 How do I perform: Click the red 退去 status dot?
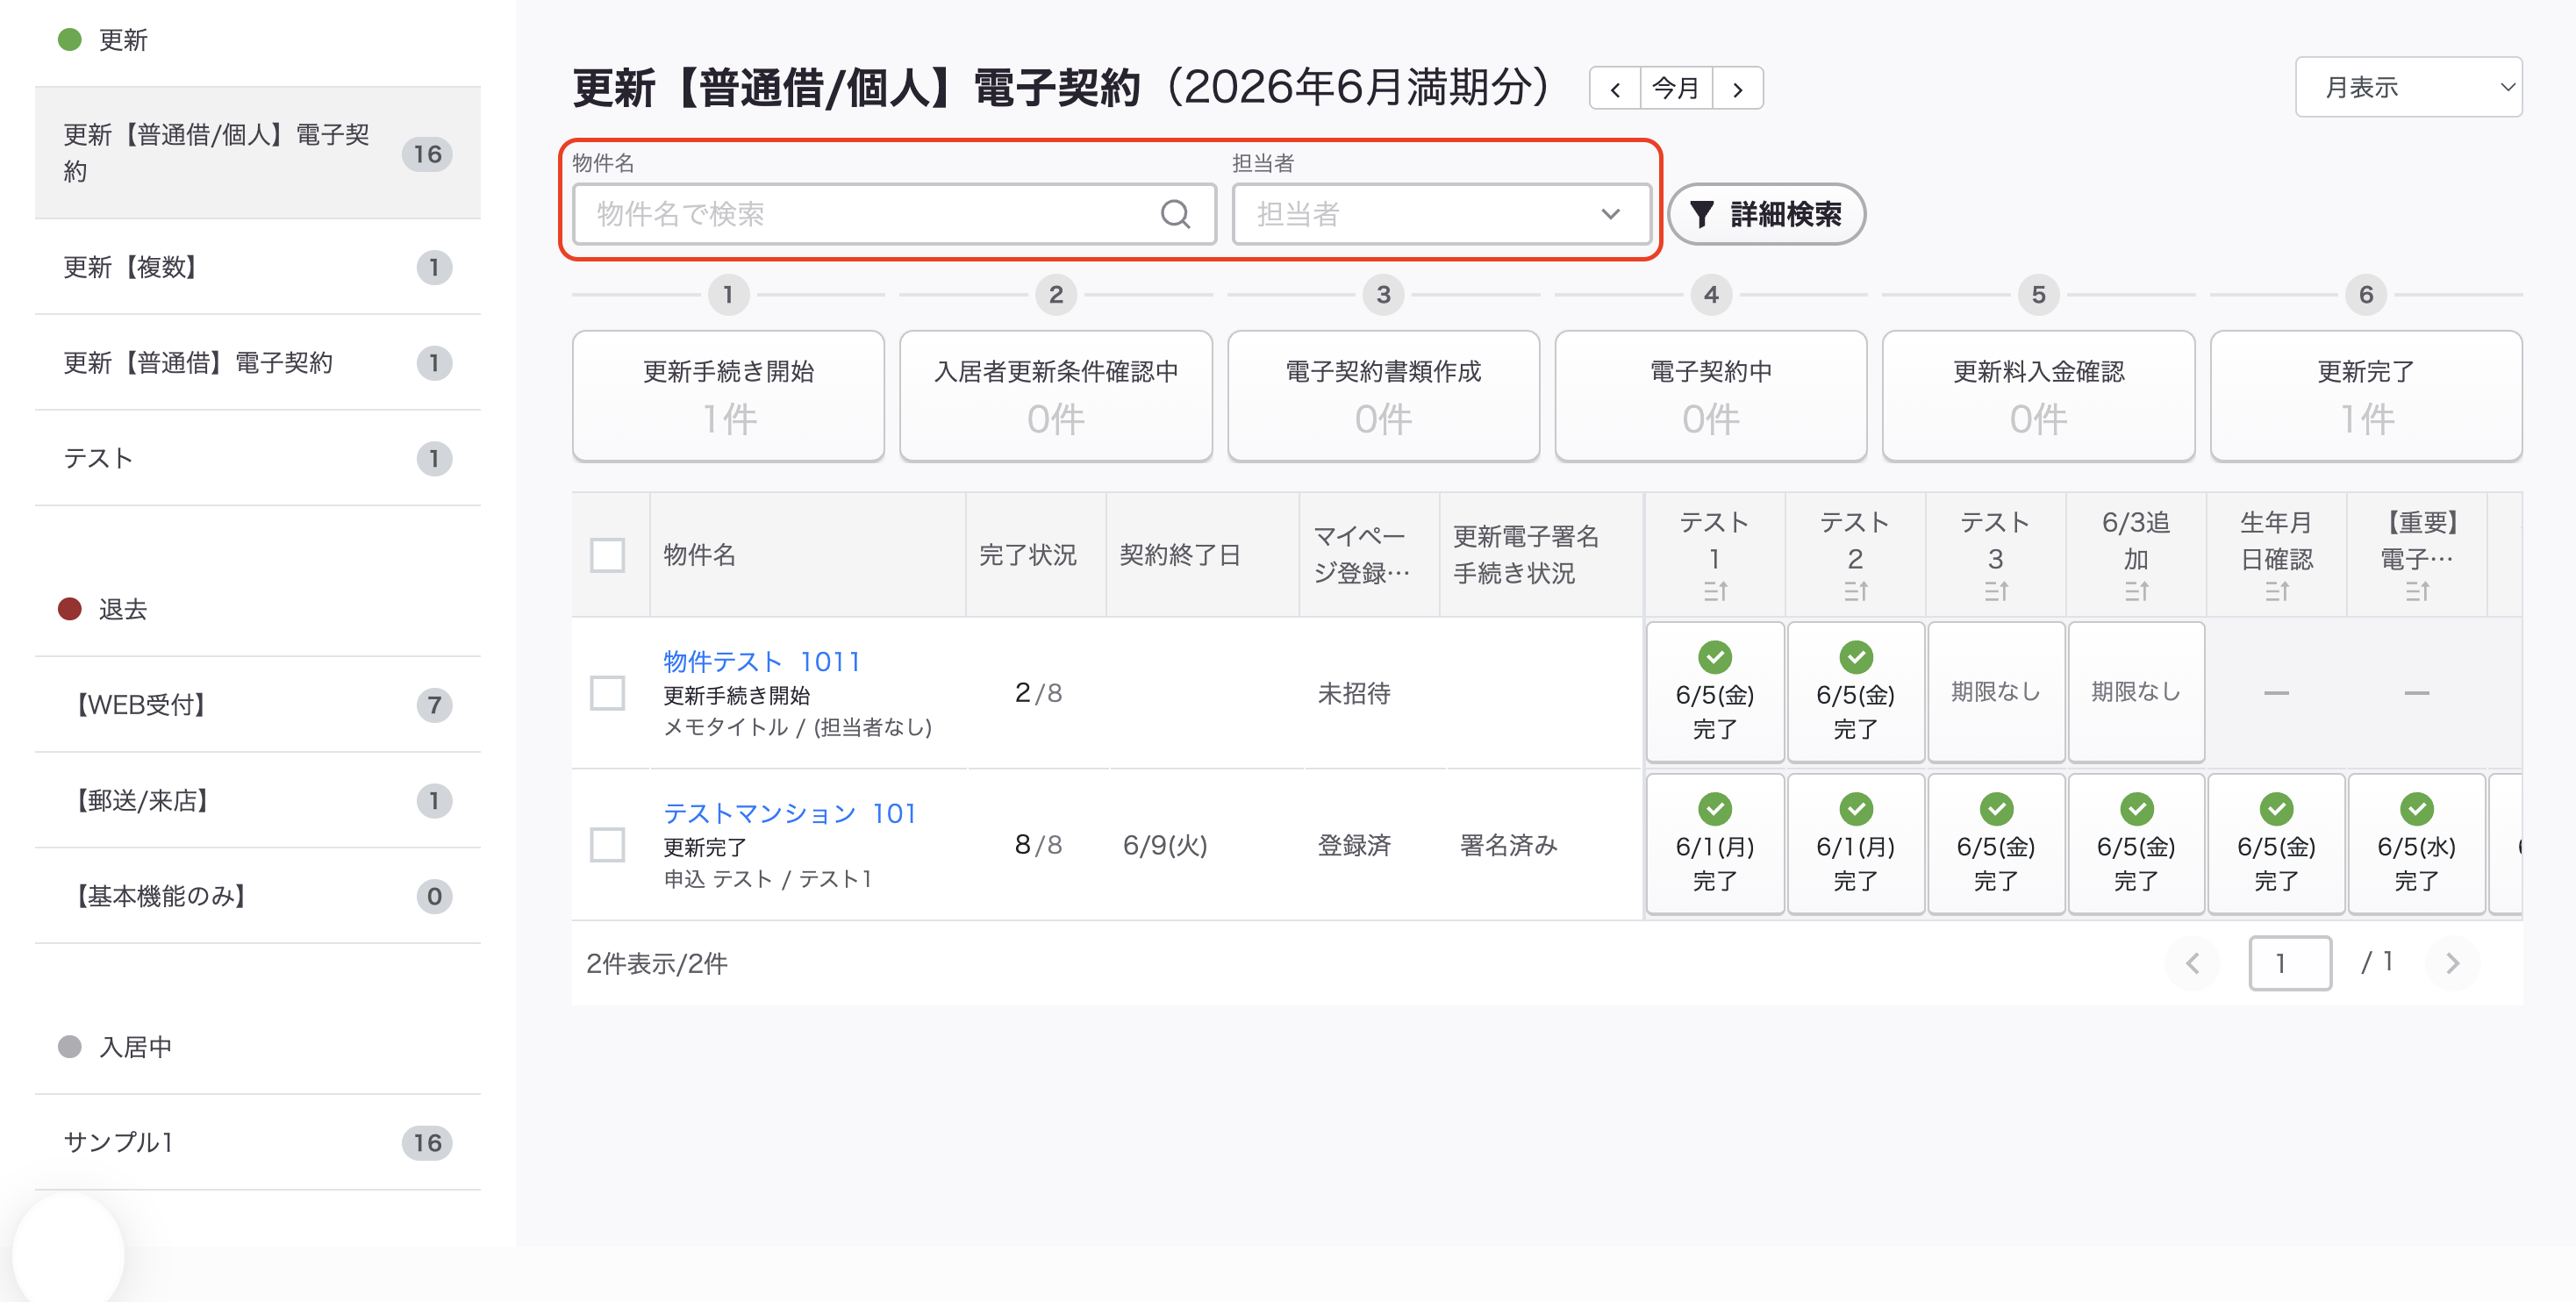(x=69, y=609)
